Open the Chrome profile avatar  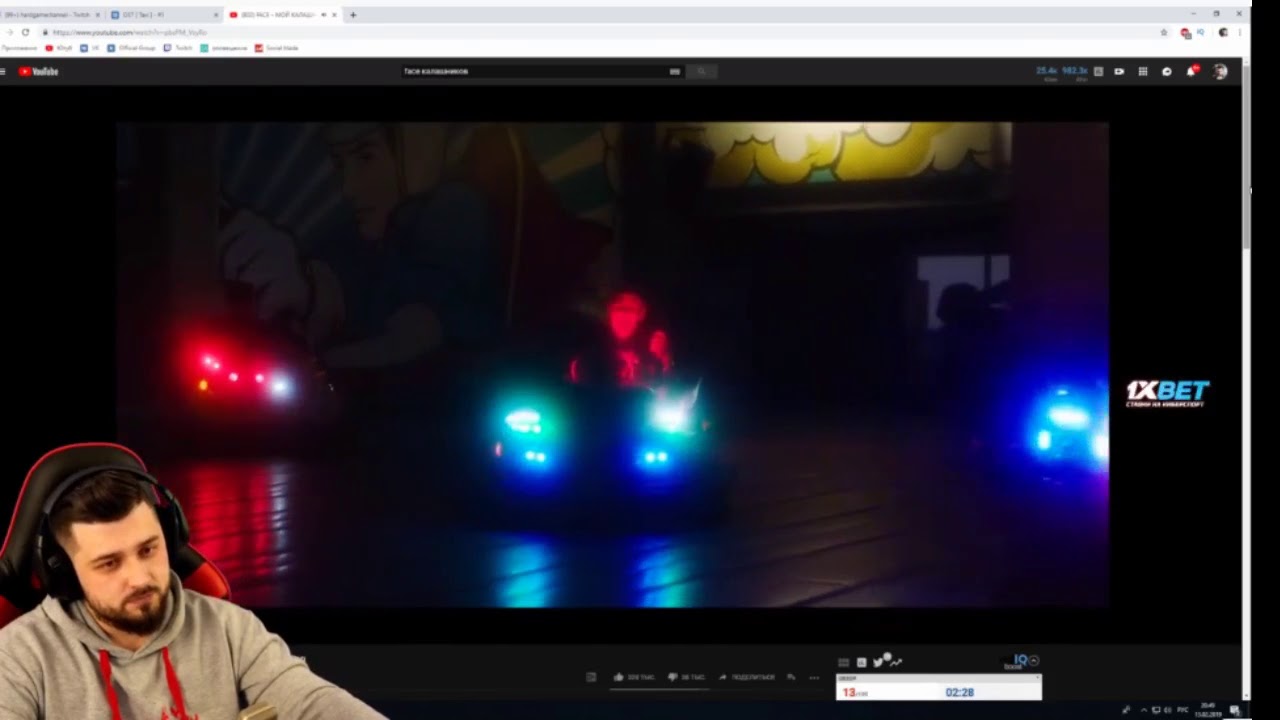(1223, 32)
